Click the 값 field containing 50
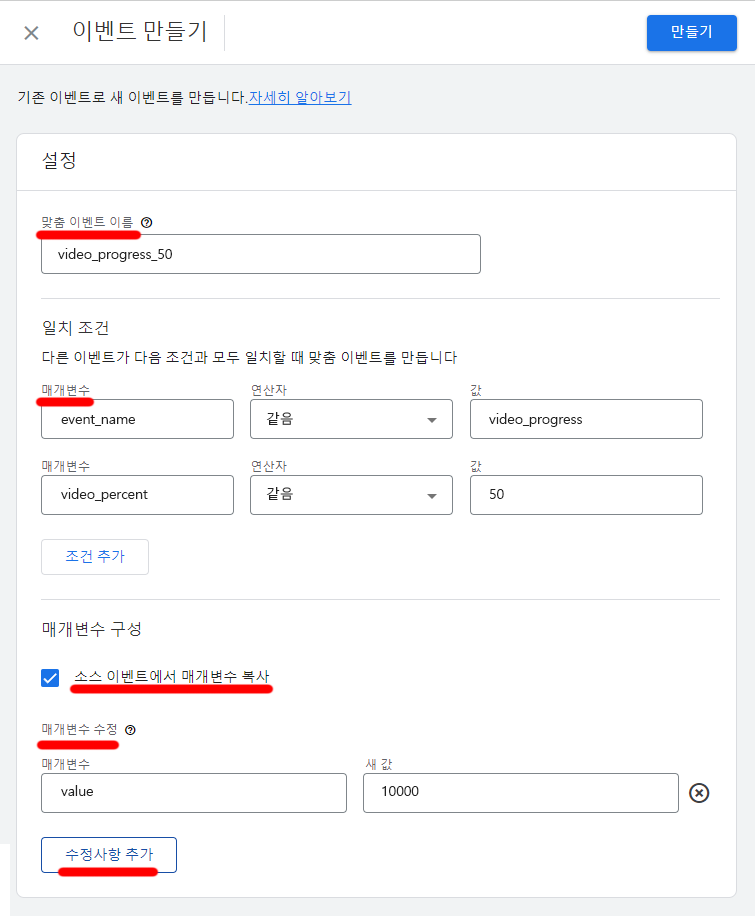 coord(586,494)
